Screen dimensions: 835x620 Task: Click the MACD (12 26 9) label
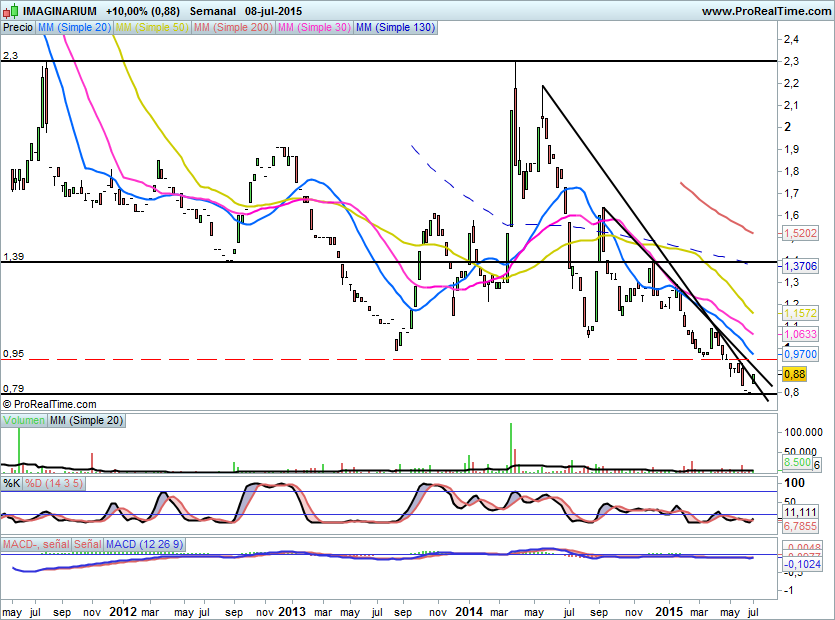[x=144, y=544]
